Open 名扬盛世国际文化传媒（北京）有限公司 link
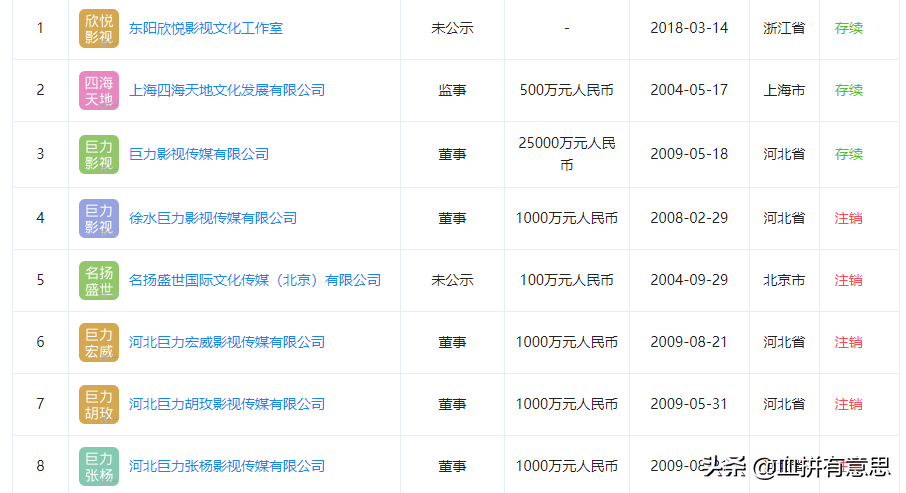906x493 pixels. coord(255,280)
